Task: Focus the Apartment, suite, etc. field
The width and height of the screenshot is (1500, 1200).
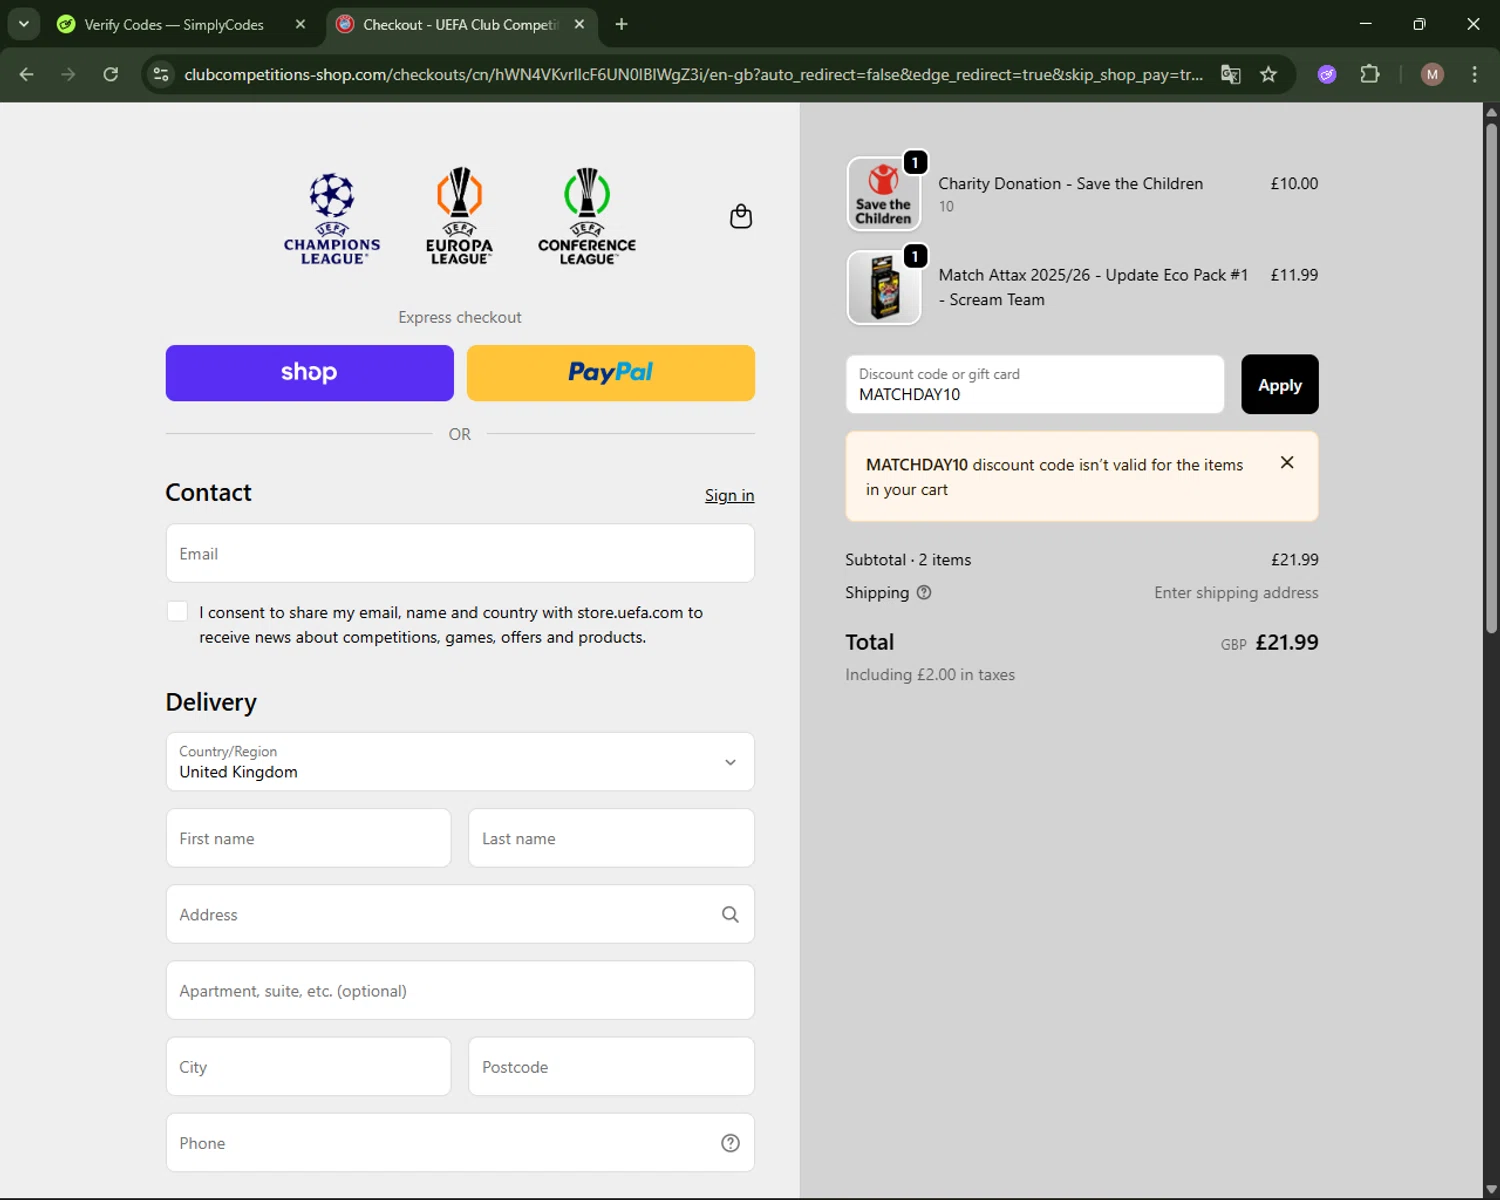Action: click(460, 990)
